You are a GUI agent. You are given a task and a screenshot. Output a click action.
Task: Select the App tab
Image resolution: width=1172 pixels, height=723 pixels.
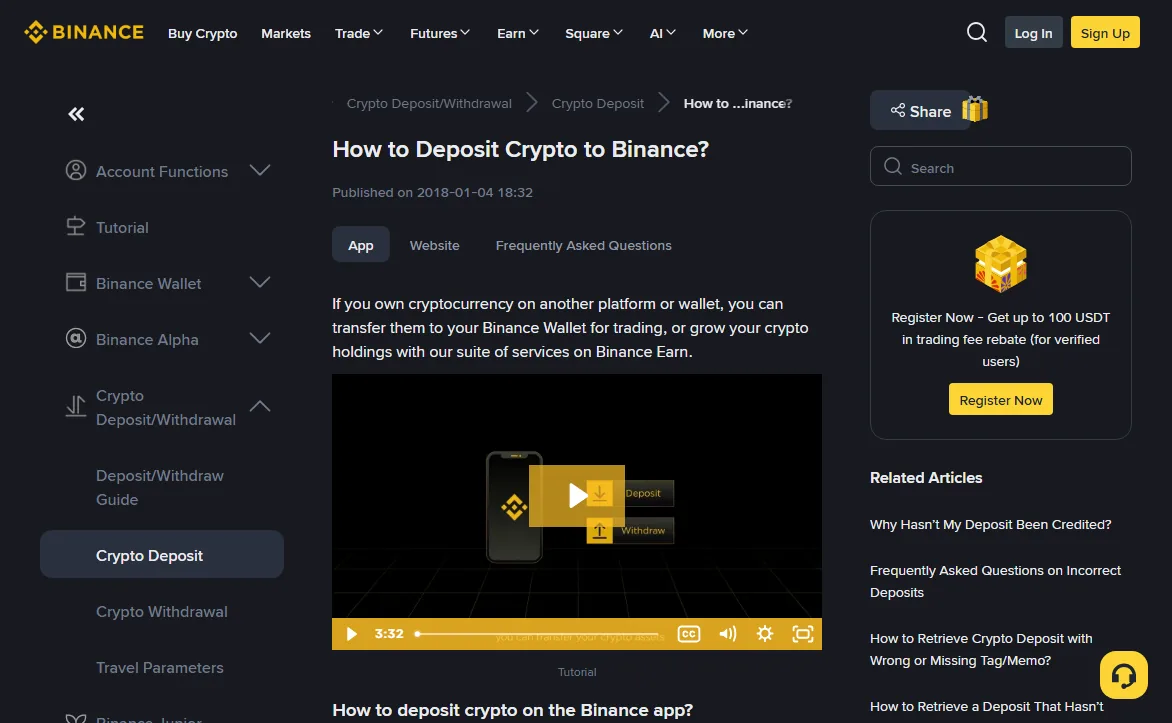[360, 244]
